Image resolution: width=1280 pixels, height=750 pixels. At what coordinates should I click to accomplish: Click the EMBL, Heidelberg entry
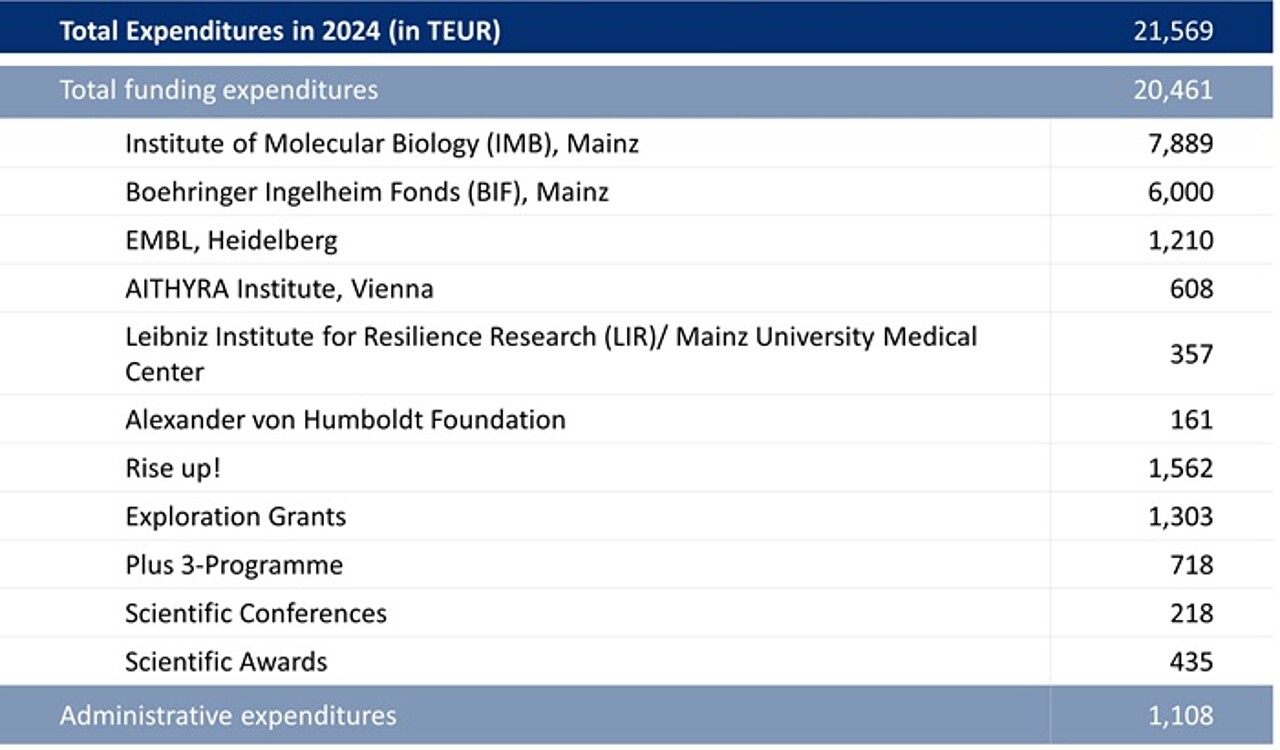[231, 241]
